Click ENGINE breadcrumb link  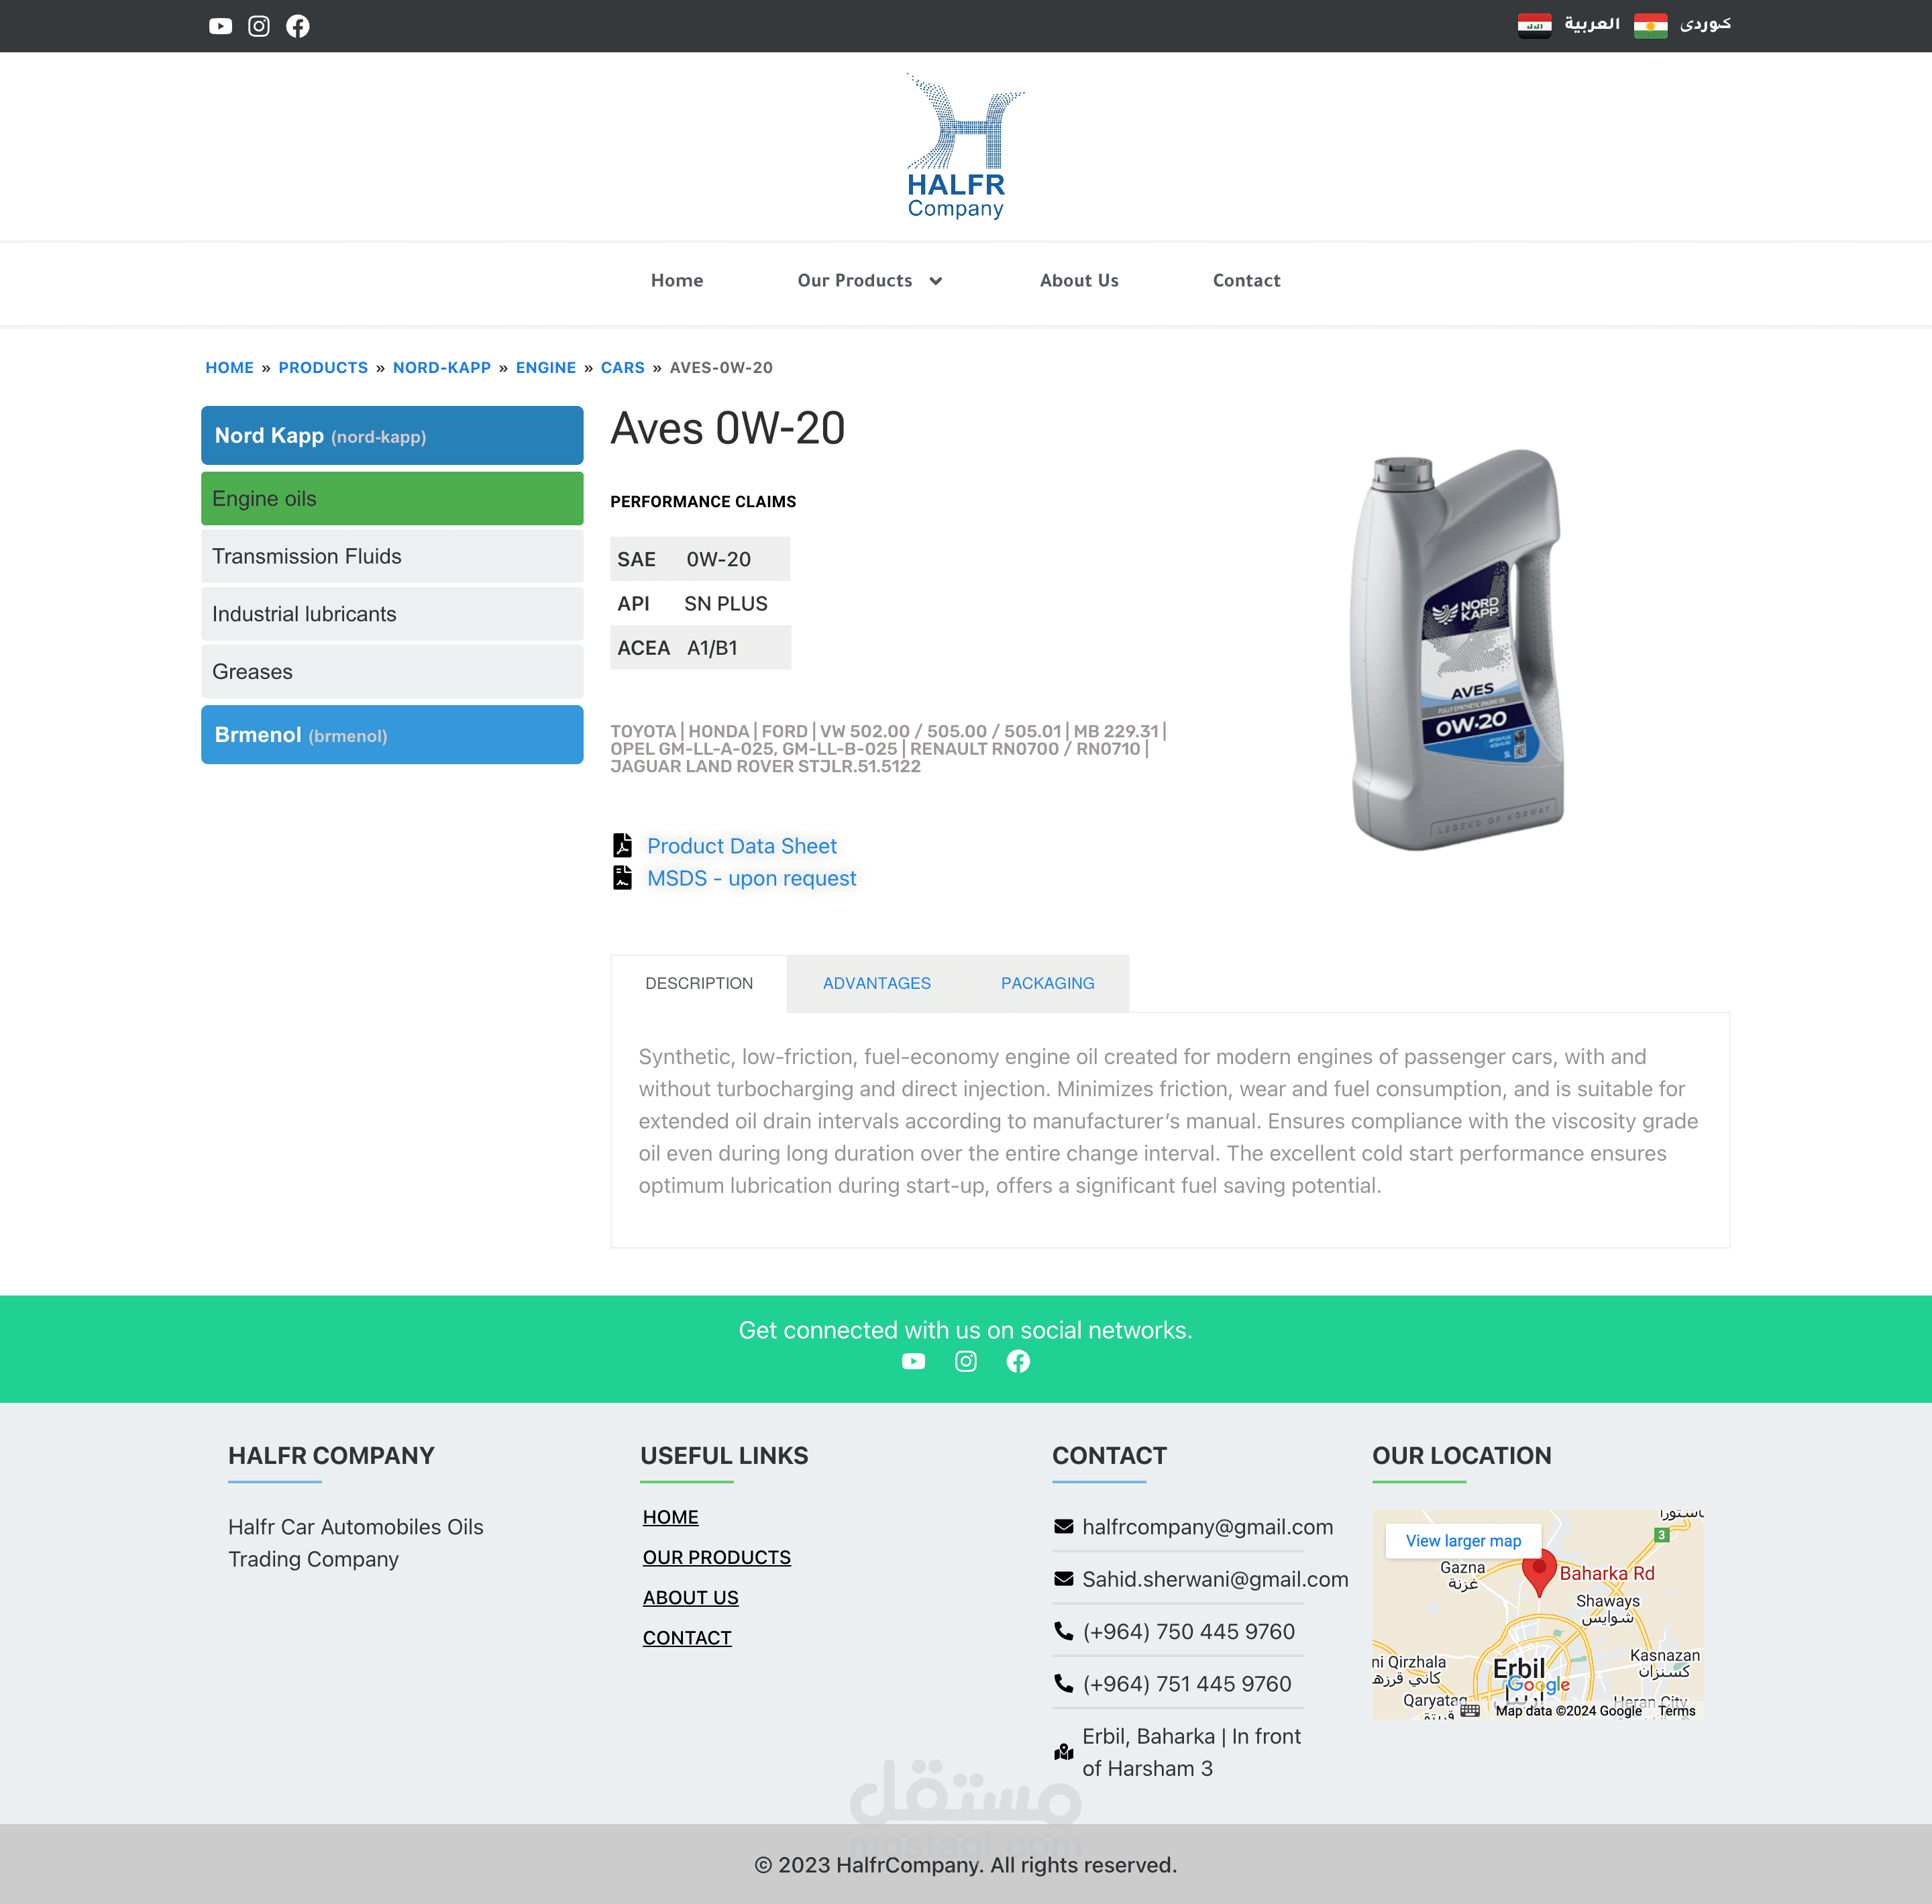(546, 368)
